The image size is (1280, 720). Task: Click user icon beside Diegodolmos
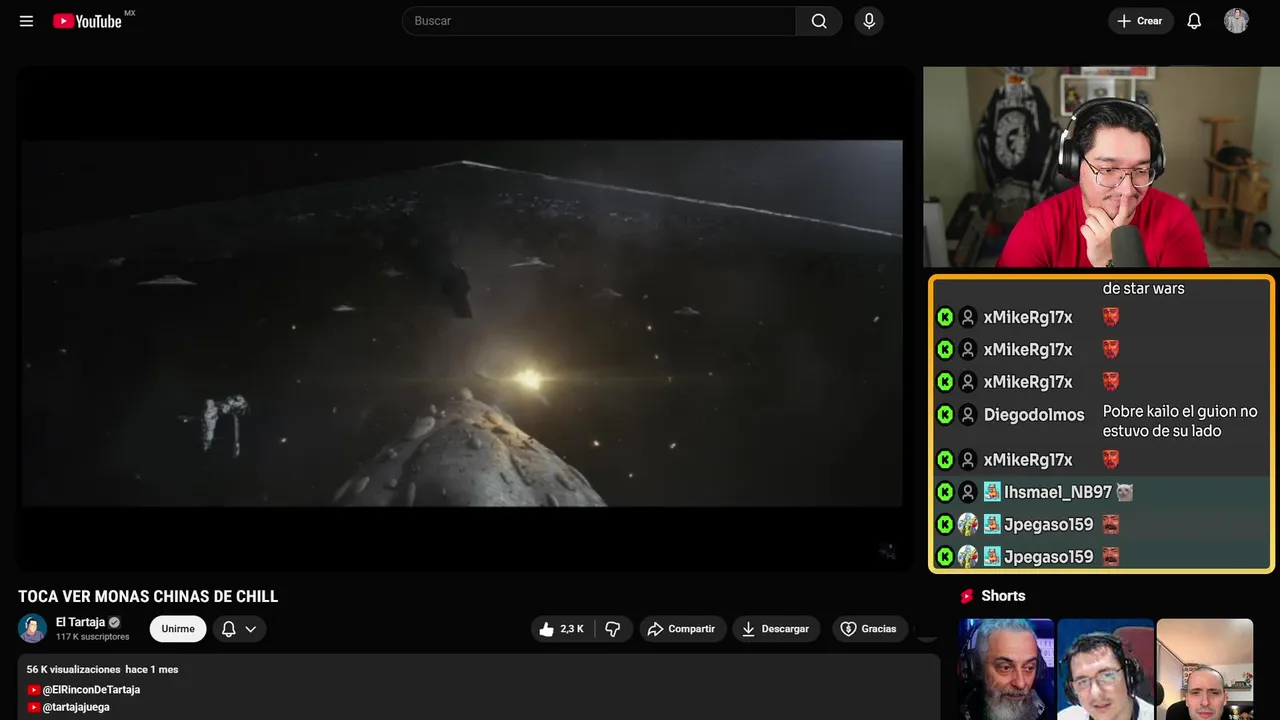pos(968,414)
